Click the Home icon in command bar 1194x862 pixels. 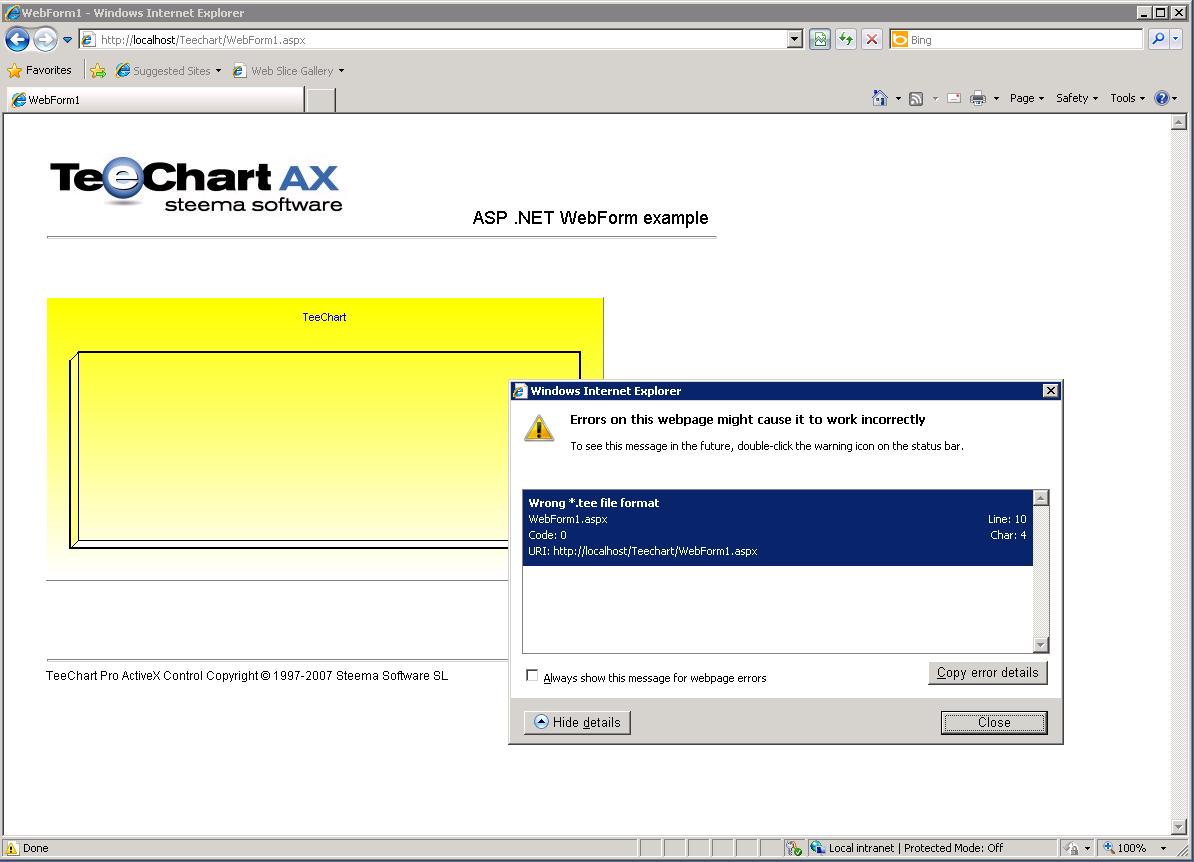(880, 98)
